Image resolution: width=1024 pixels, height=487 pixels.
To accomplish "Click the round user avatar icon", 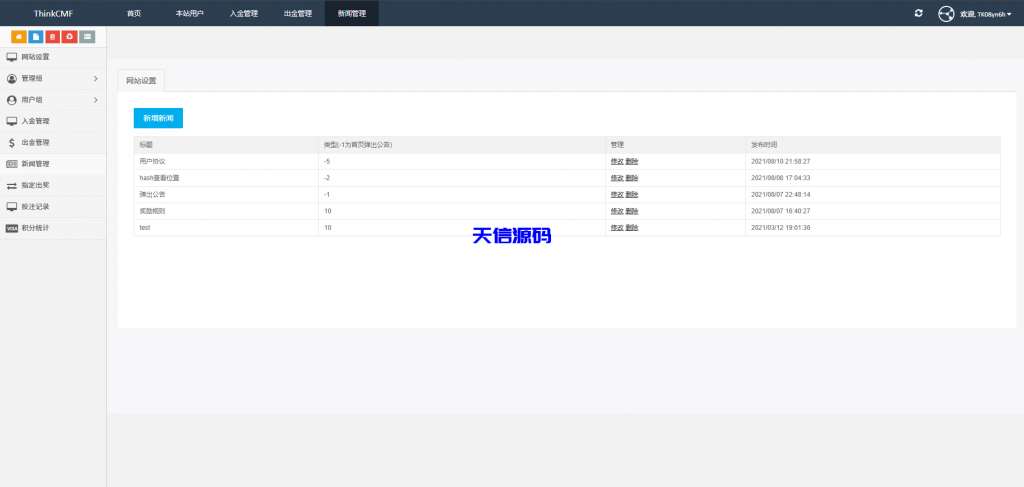I will pos(946,13).
